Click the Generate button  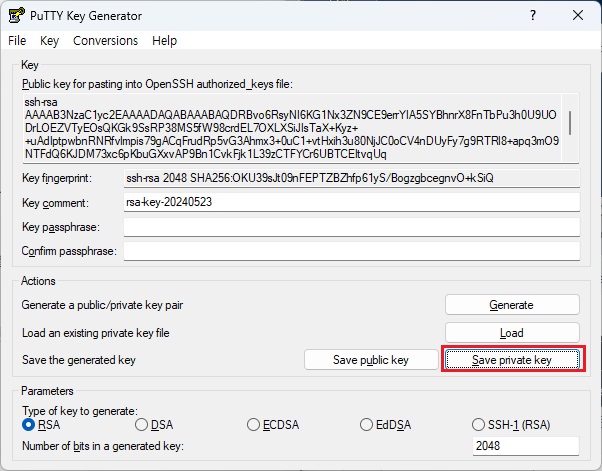pos(512,305)
